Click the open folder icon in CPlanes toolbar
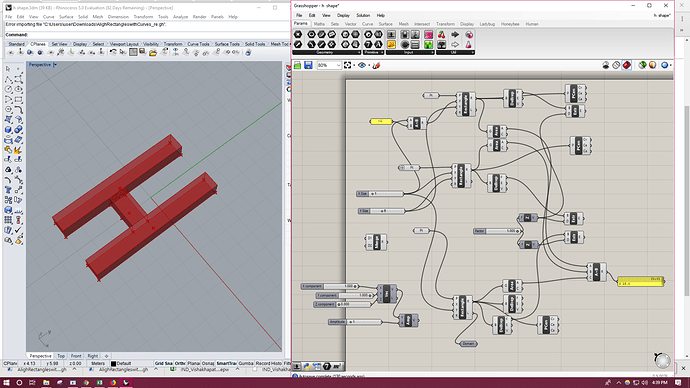The image size is (690, 388). point(153,52)
